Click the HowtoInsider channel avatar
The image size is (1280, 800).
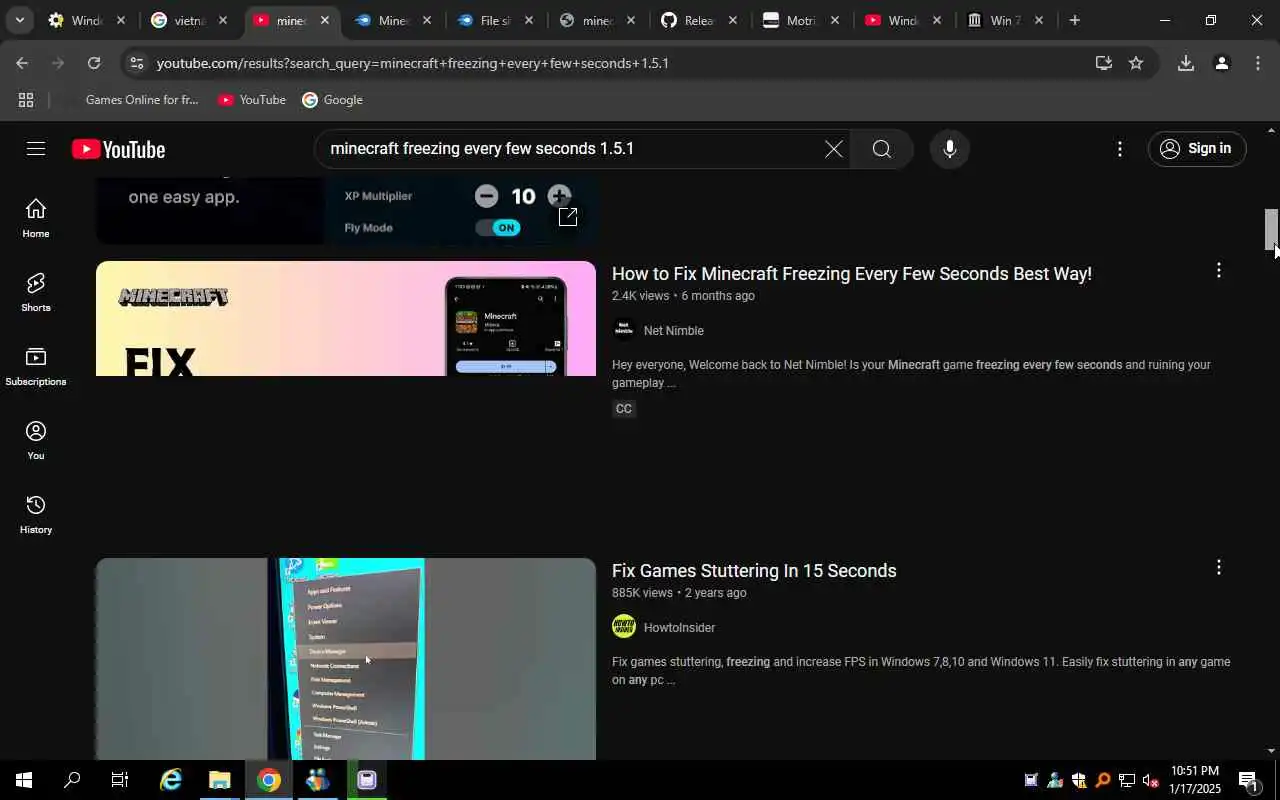(x=624, y=627)
